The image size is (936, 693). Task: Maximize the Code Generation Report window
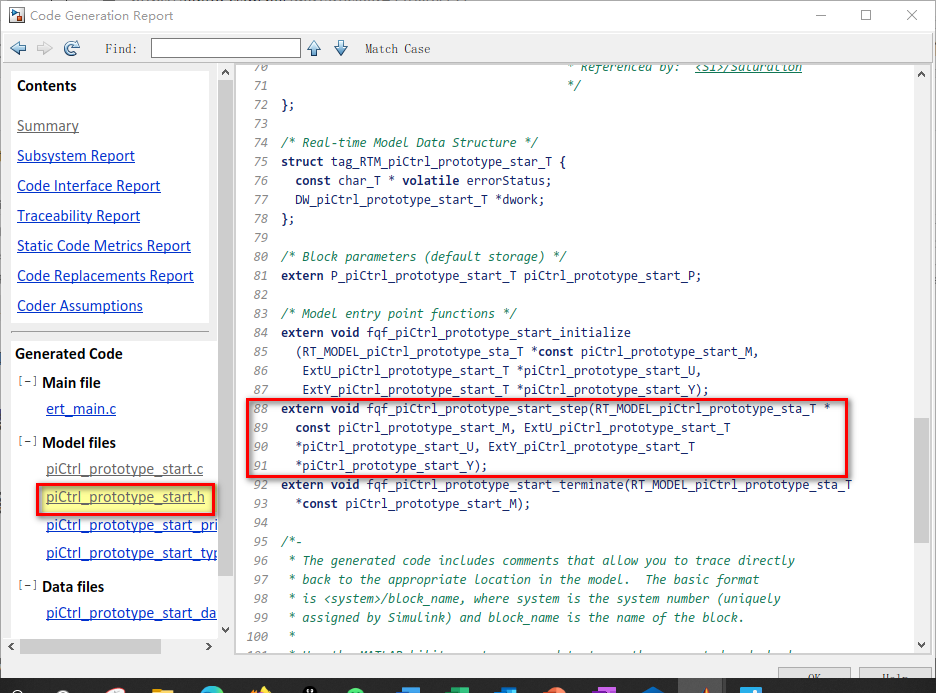pos(866,16)
